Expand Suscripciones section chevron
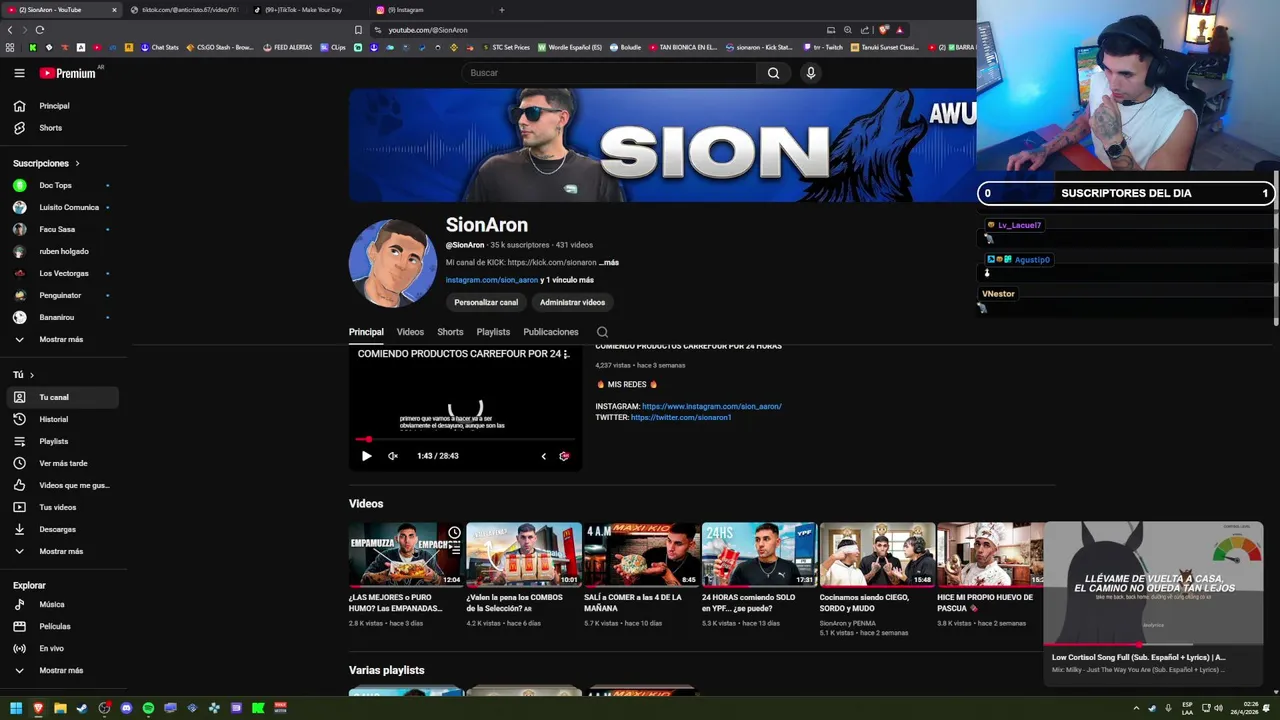This screenshot has height=720, width=1280. pos(77,163)
